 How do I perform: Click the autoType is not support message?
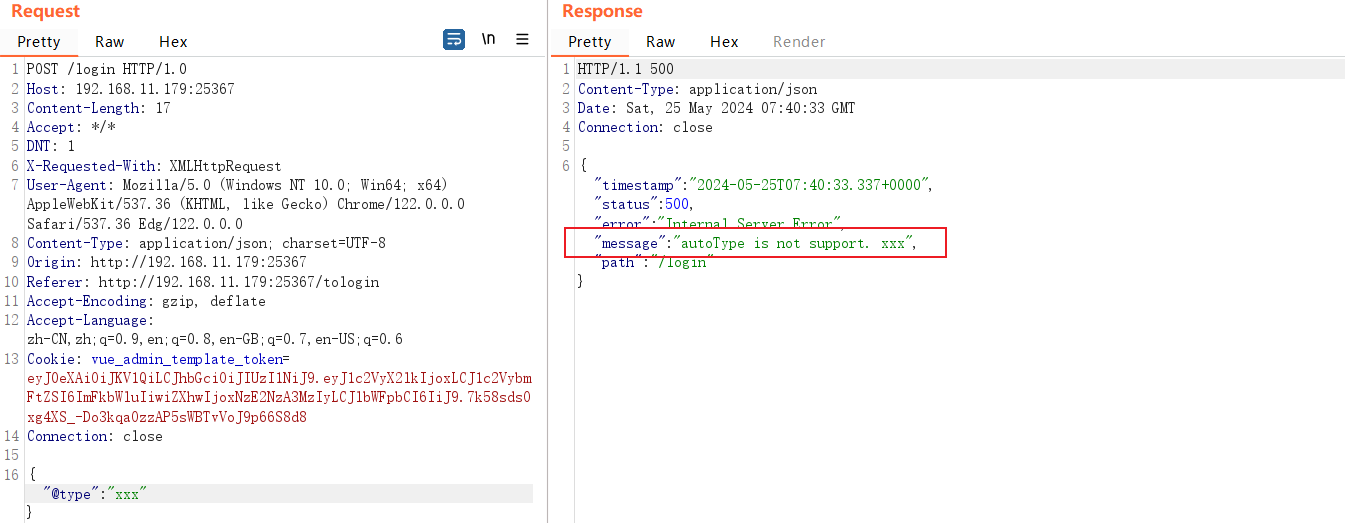(796, 243)
